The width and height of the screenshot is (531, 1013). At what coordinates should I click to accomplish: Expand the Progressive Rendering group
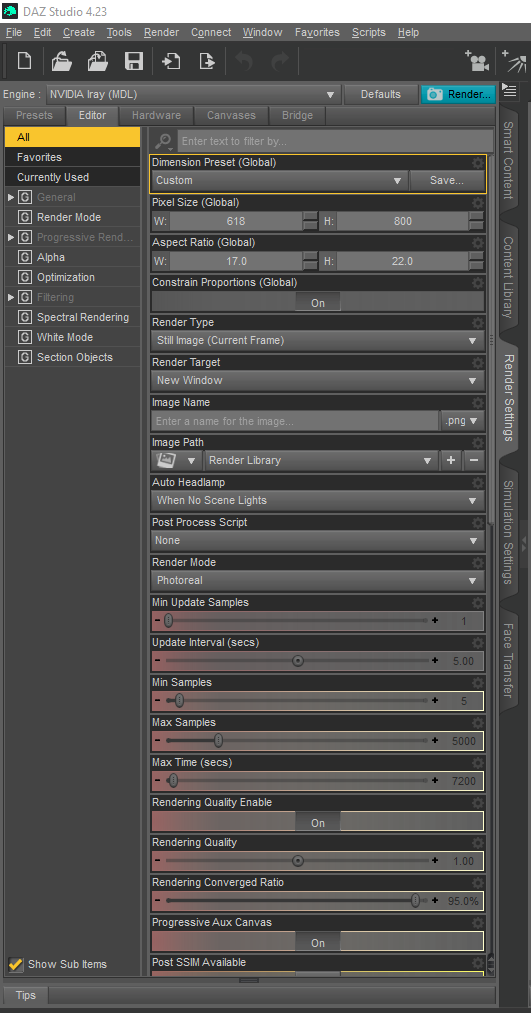click(11, 237)
